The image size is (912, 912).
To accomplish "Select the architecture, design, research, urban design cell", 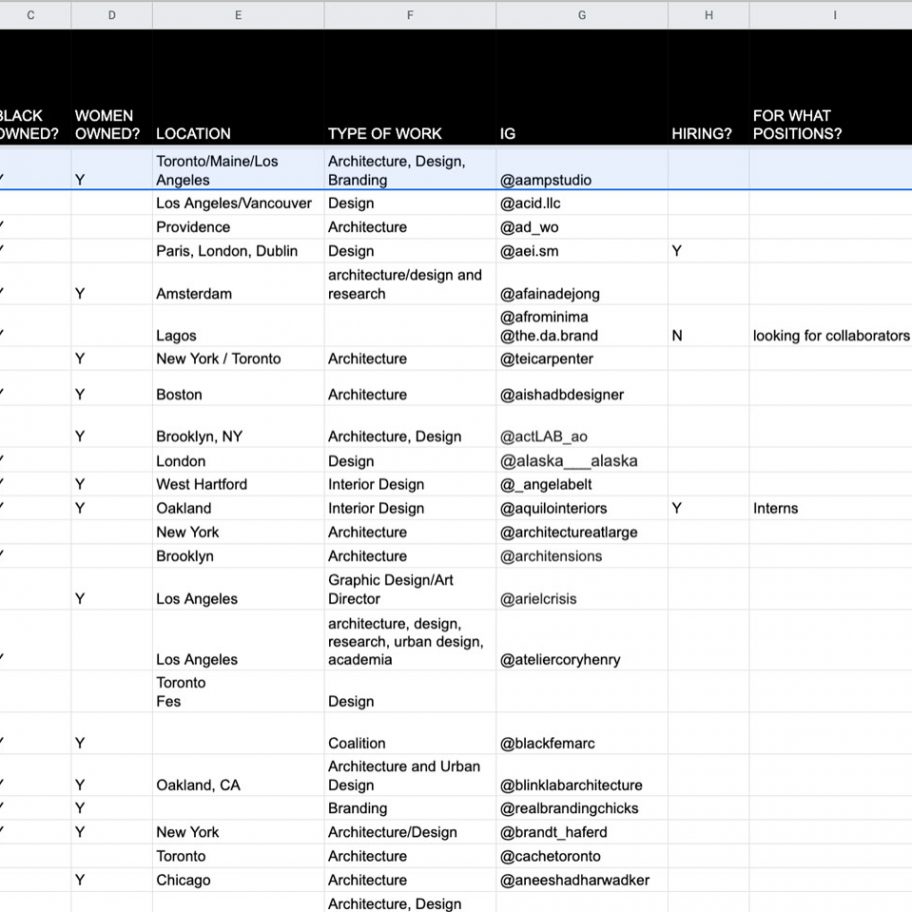I will click(410, 640).
